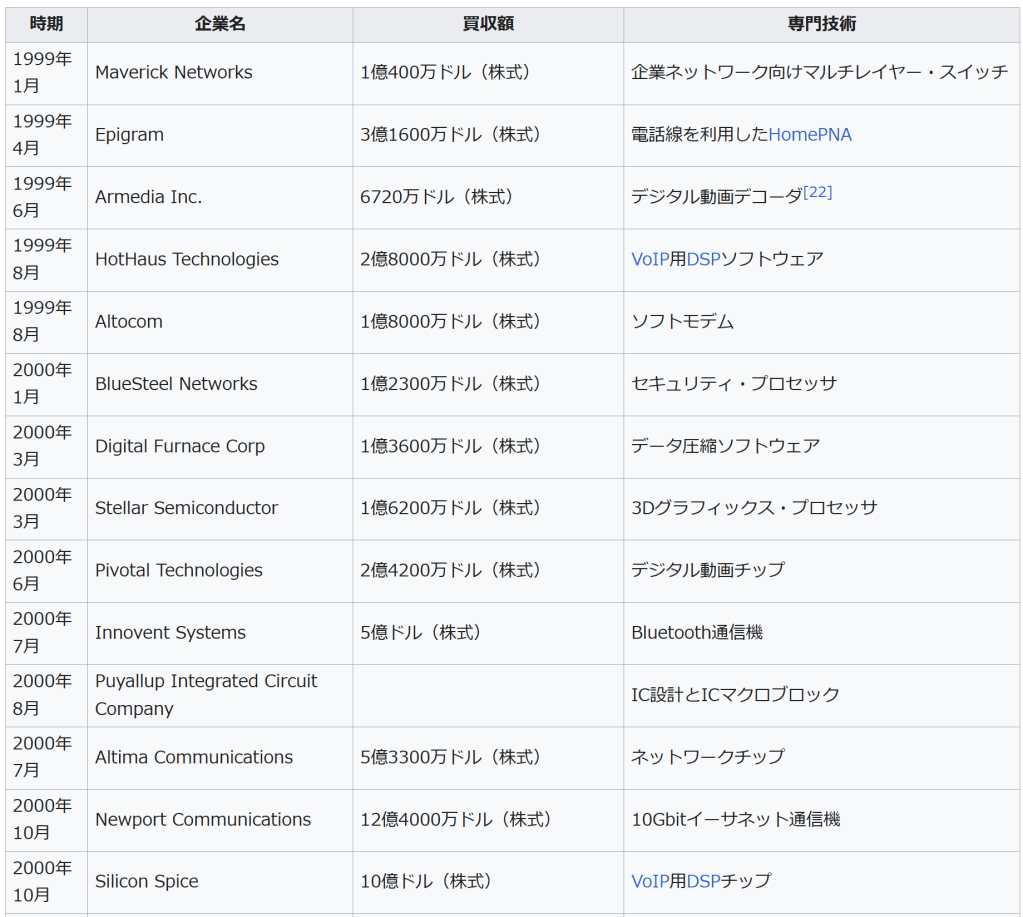Open VoIP link in Silicon Spice row
Viewport: 1023px width, 917px height.
tap(650, 882)
